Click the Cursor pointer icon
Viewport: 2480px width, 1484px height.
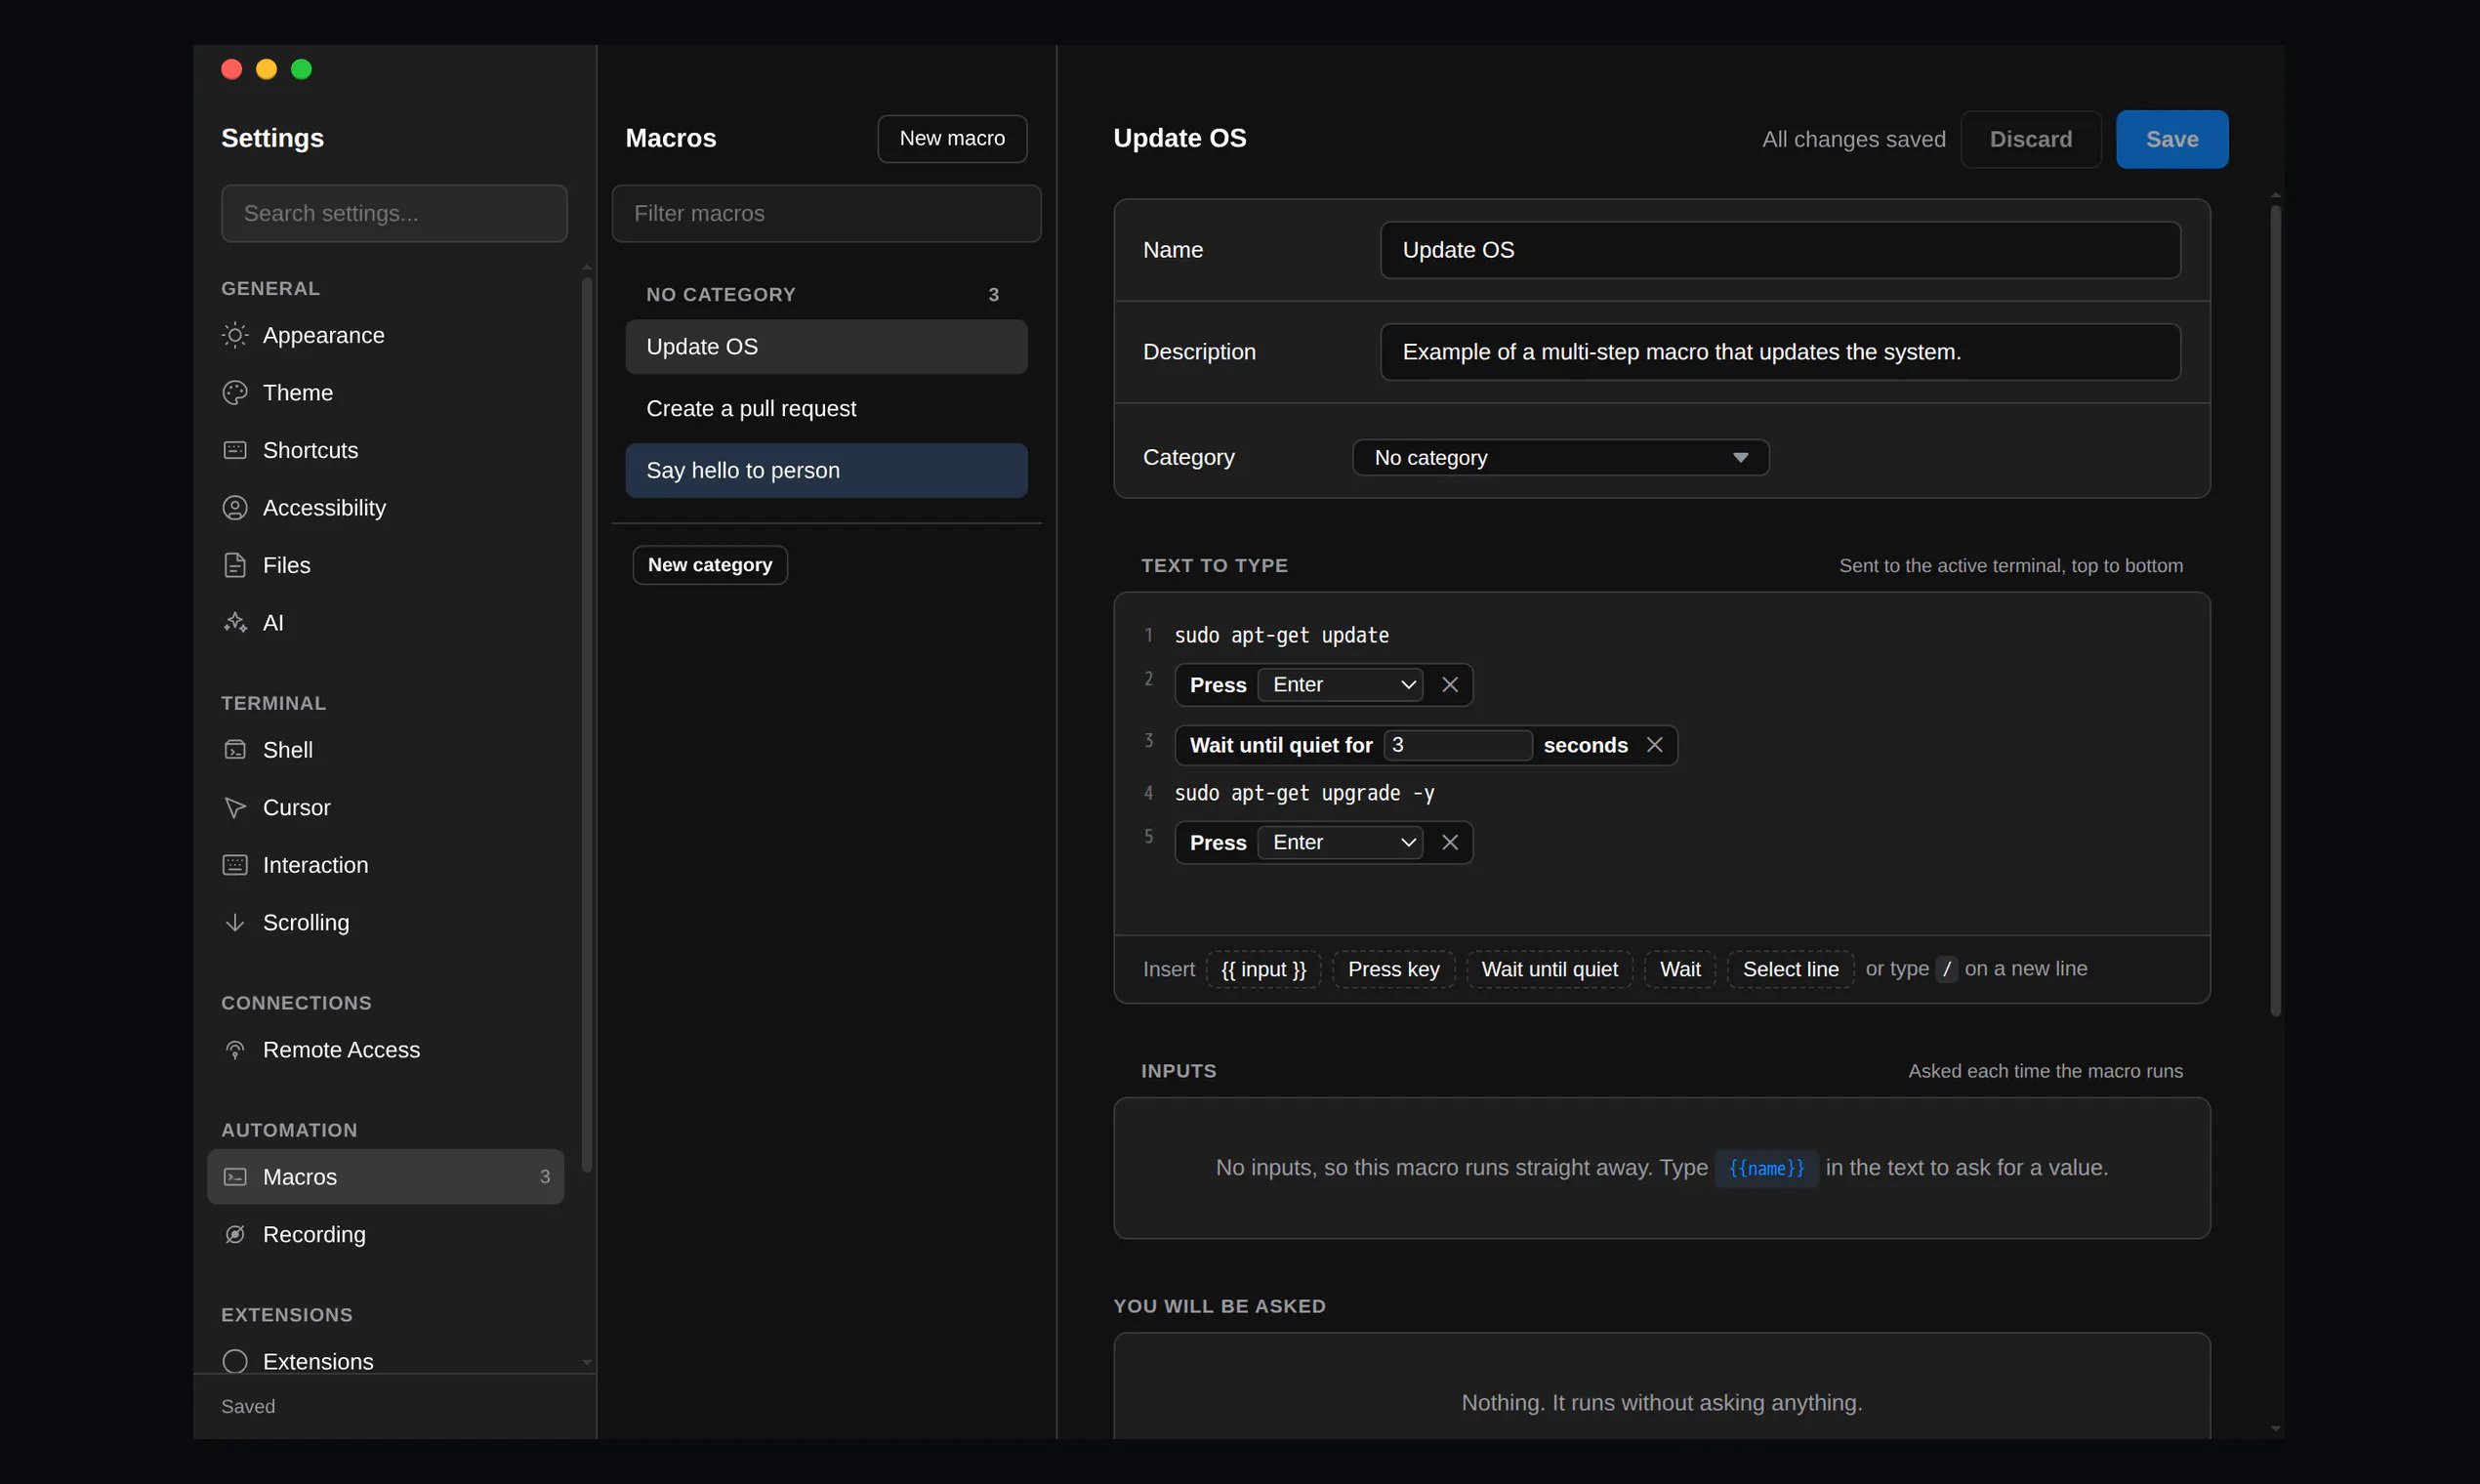(x=235, y=808)
